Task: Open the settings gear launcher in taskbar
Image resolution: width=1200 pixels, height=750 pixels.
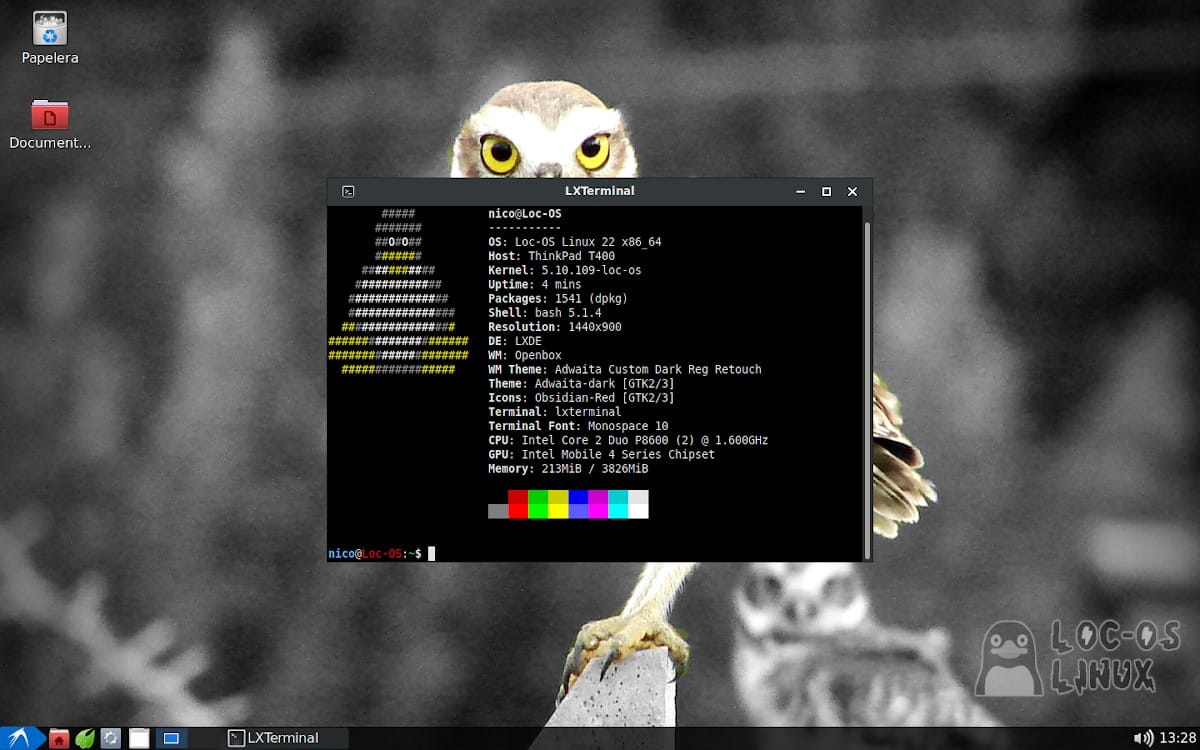Action: pos(111,739)
